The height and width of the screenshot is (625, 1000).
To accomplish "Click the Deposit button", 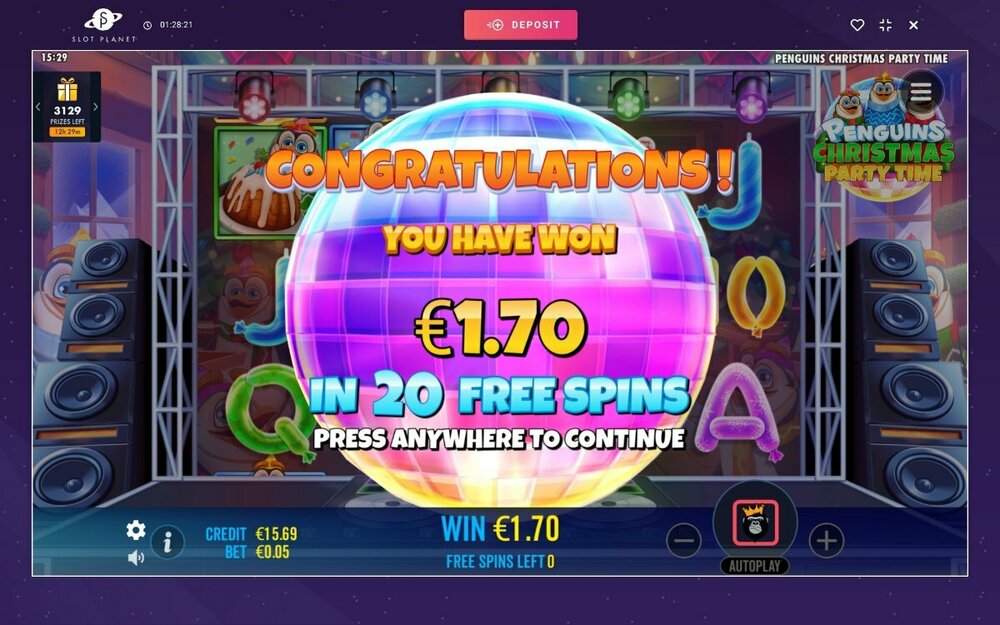I will pyautogui.click(x=520, y=25).
